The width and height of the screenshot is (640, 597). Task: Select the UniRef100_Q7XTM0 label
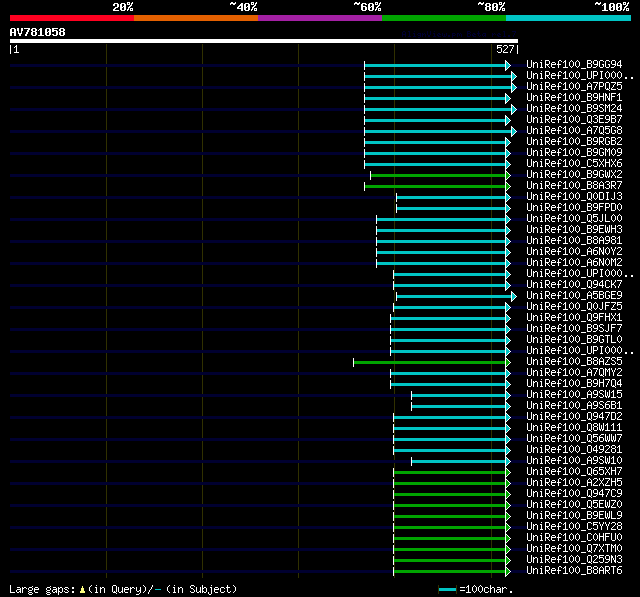(x=574, y=549)
